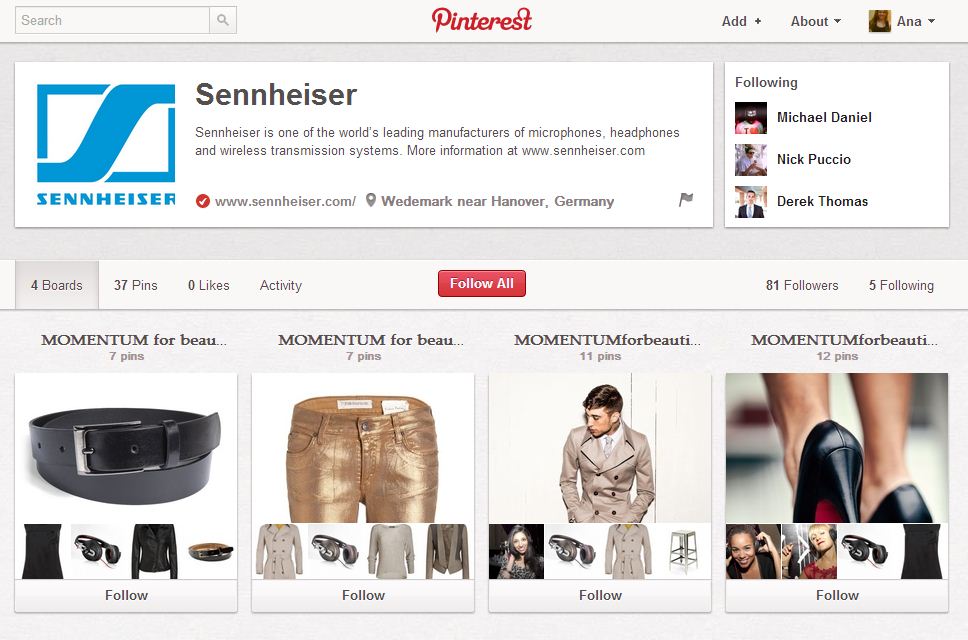The width and height of the screenshot is (968, 640).
Task: Open the Activity tab
Action: coord(281,285)
